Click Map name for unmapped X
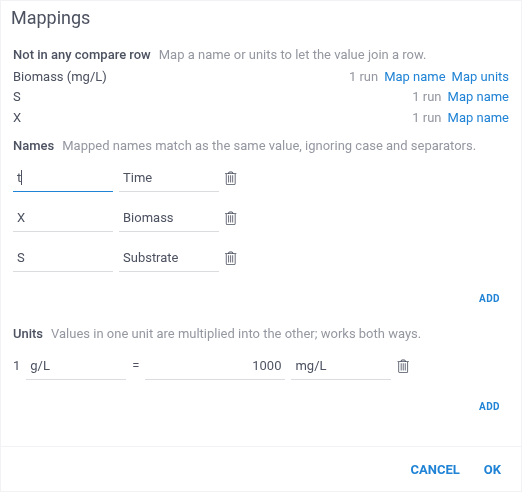 [478, 118]
